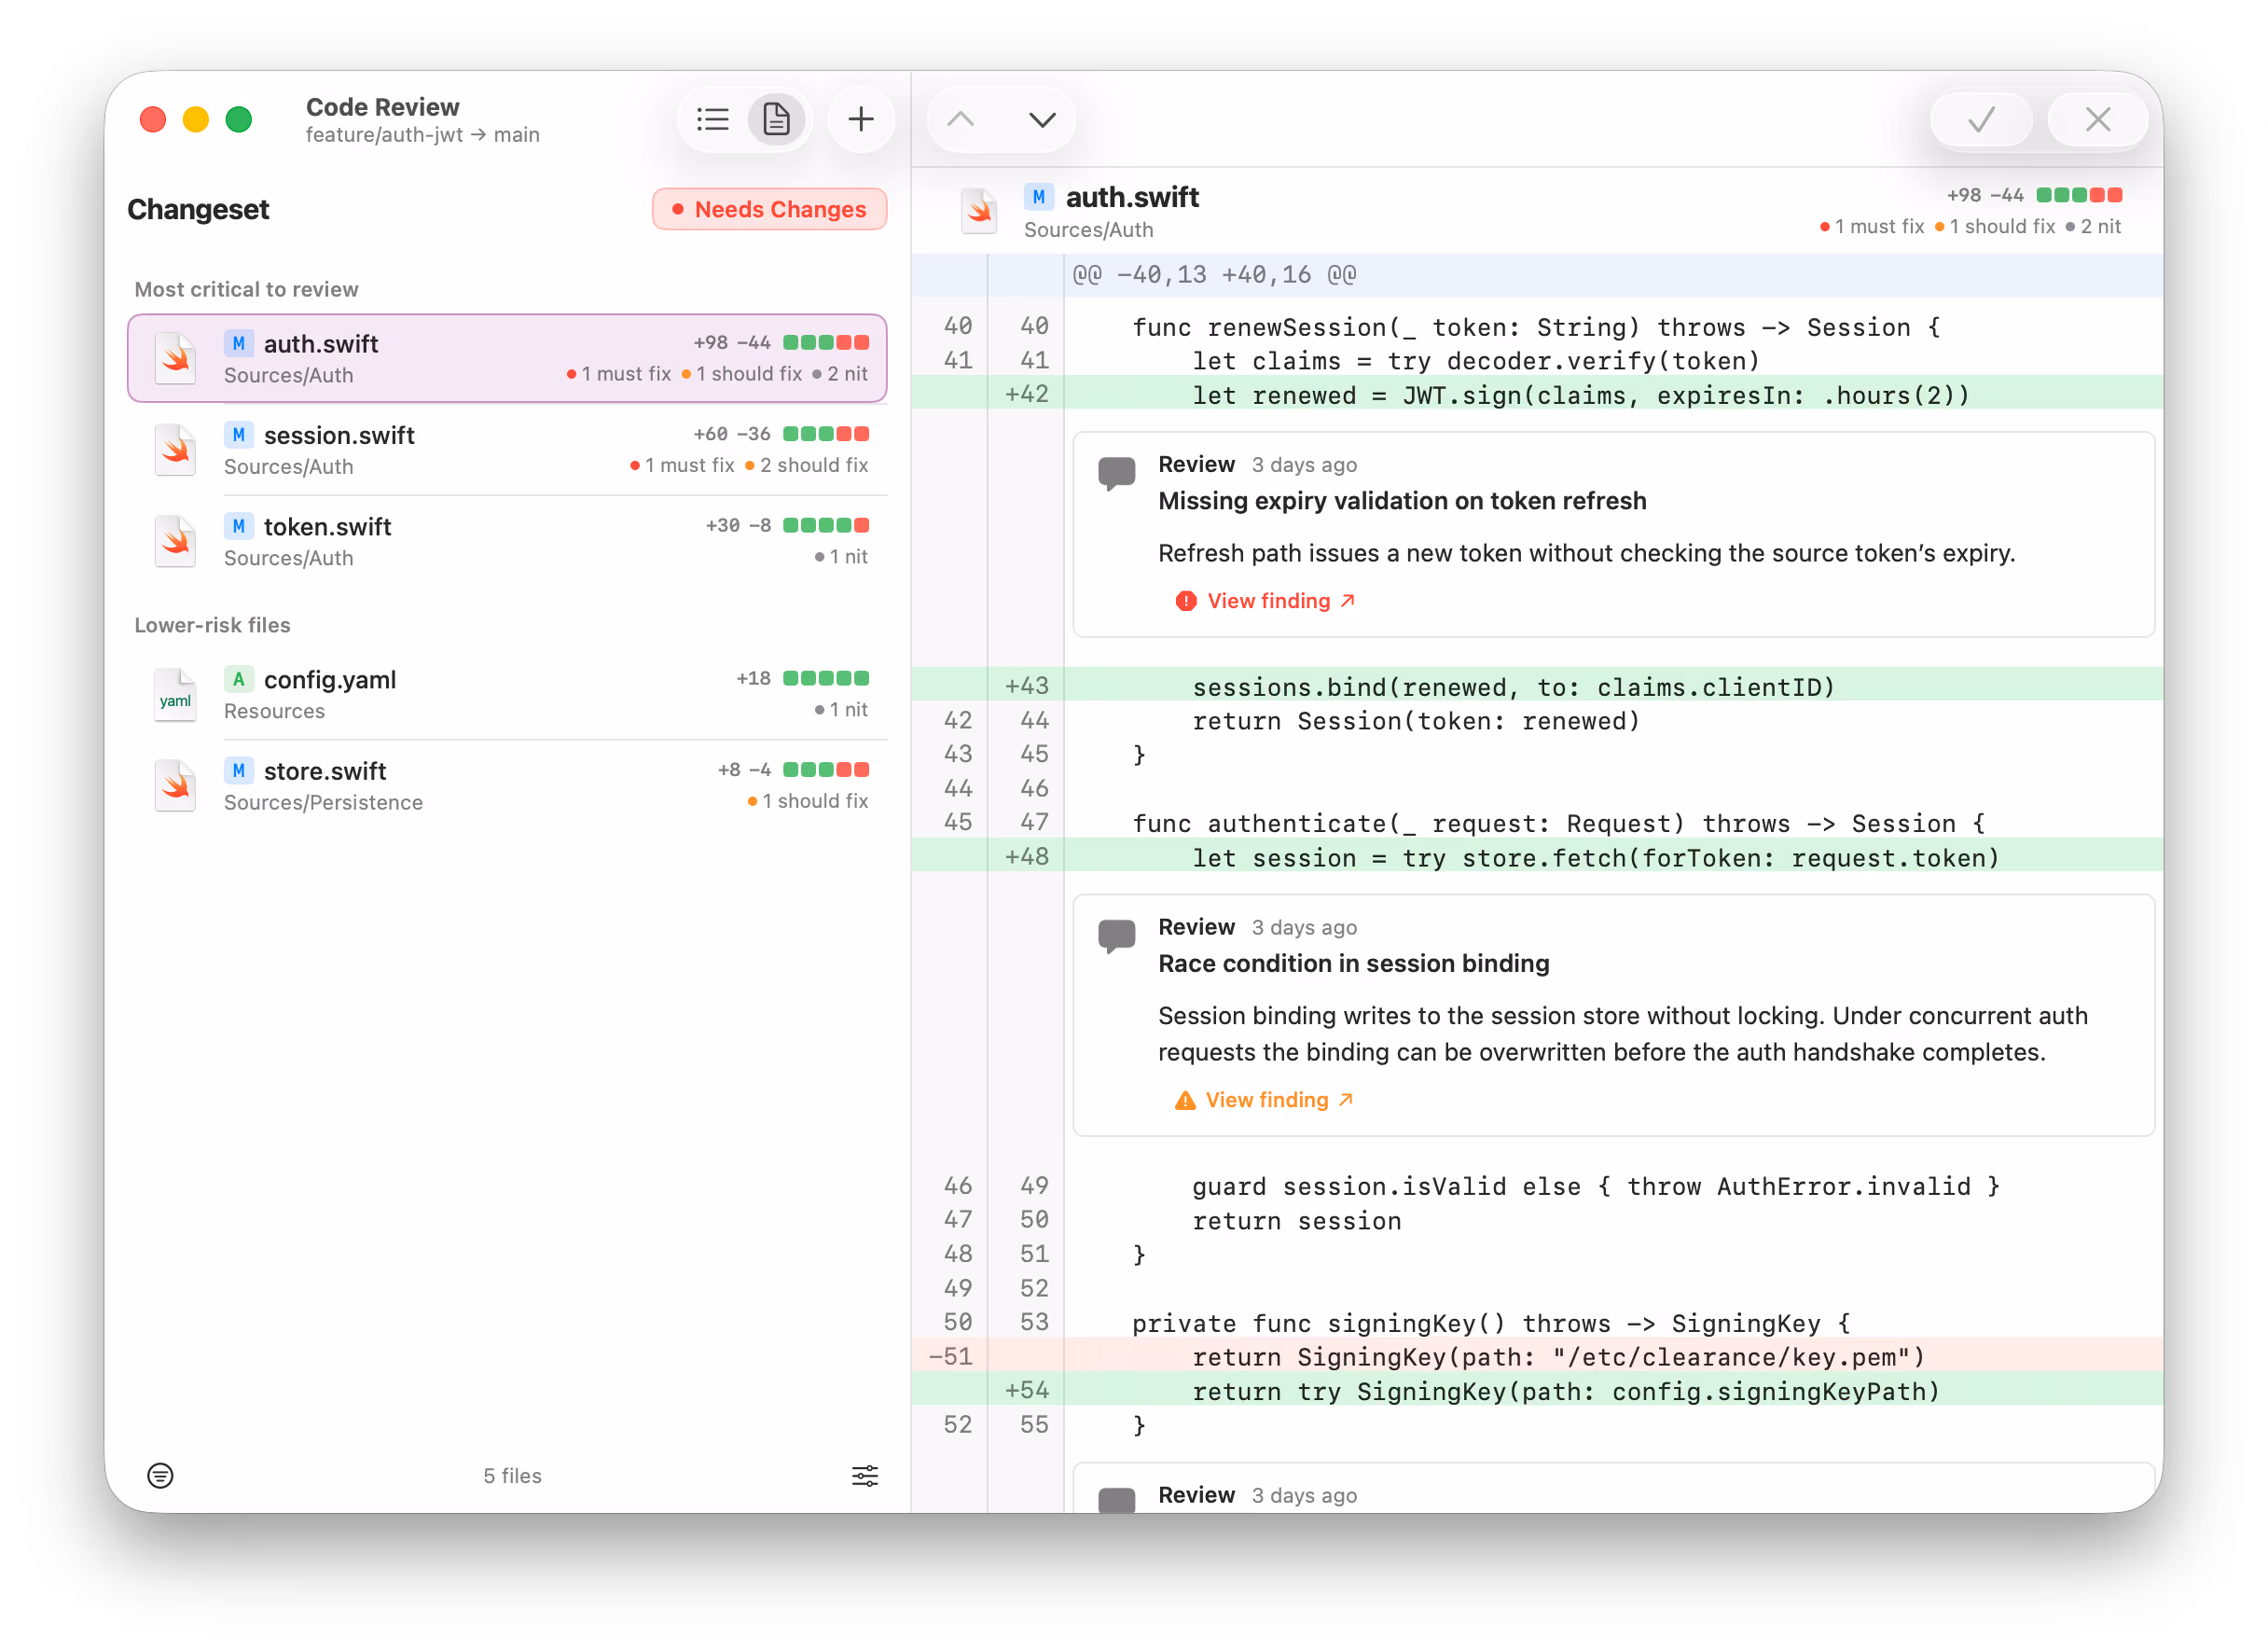The image size is (2268, 1651).
Task: Open filter icon at sidebar bottom left
Action: point(160,1475)
